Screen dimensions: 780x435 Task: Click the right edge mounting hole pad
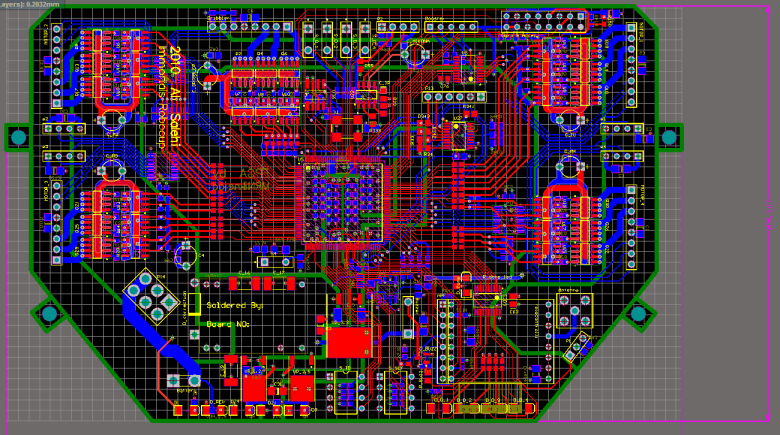(x=668, y=137)
